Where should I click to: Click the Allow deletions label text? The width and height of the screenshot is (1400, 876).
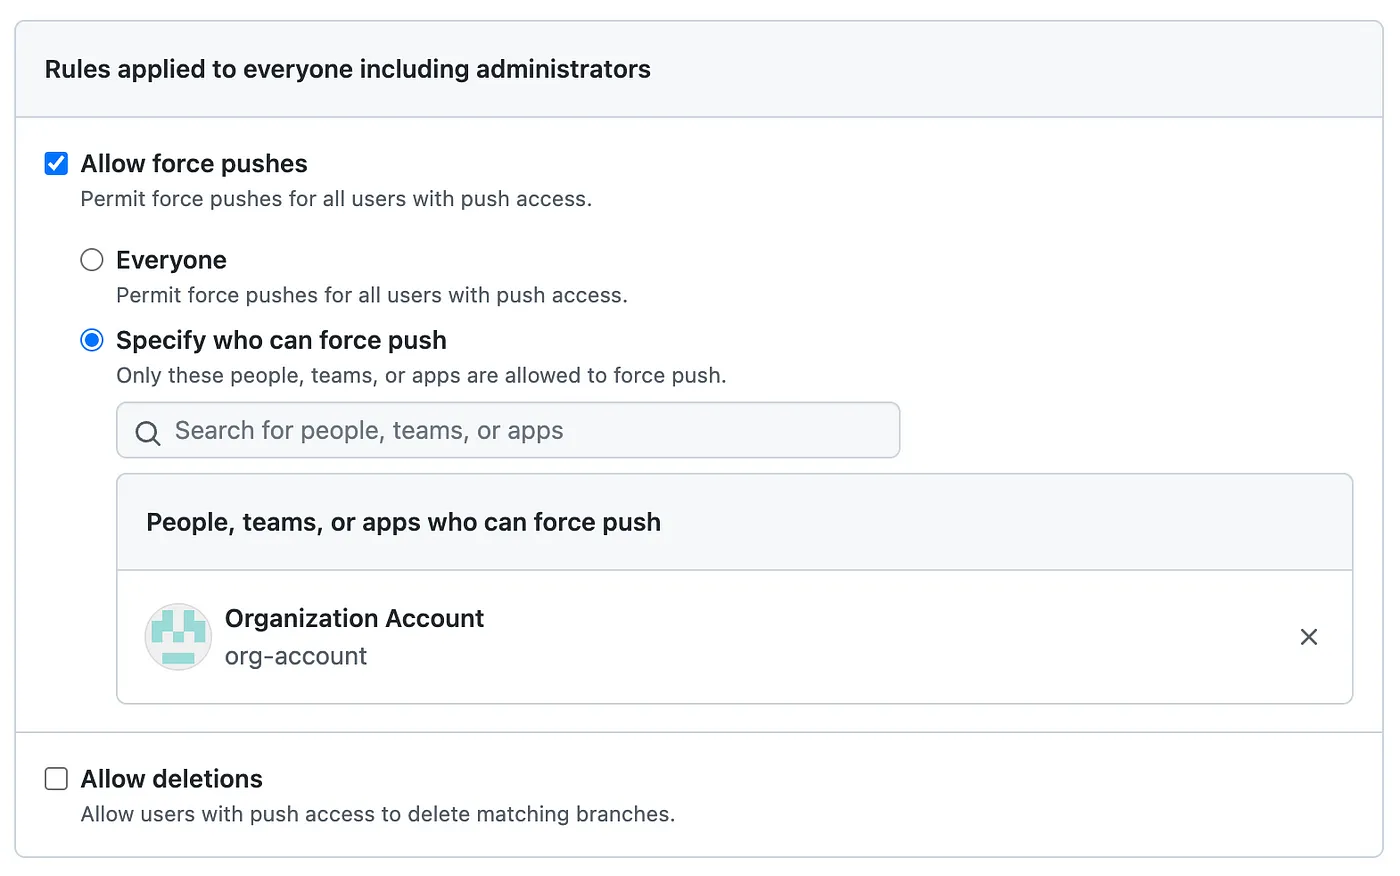coord(172,778)
